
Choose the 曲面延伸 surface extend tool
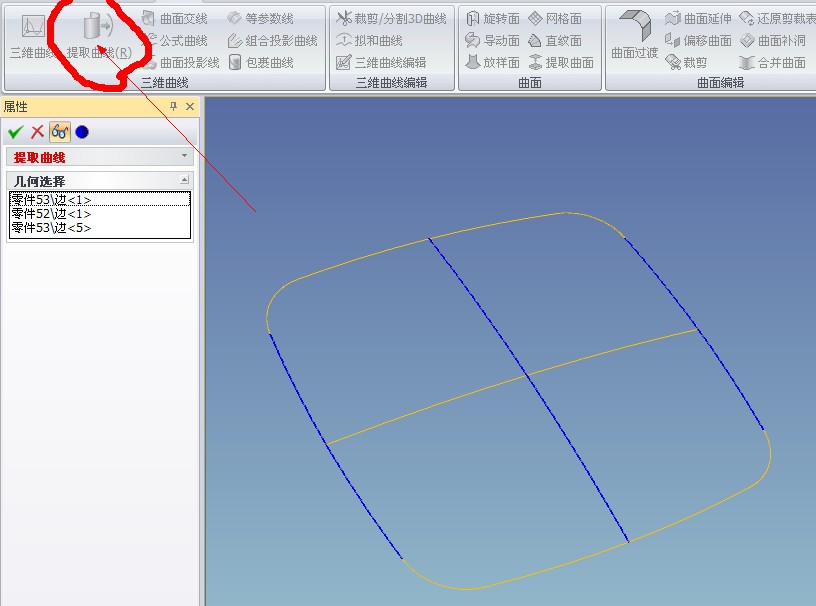(x=698, y=19)
